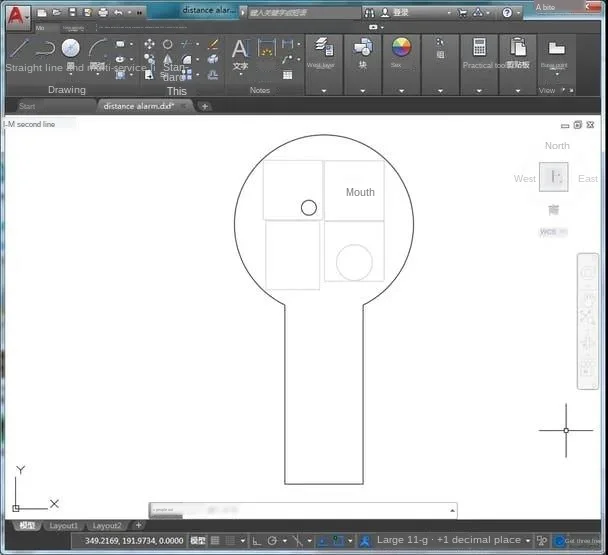Click the calculator utilities icon

[479, 47]
